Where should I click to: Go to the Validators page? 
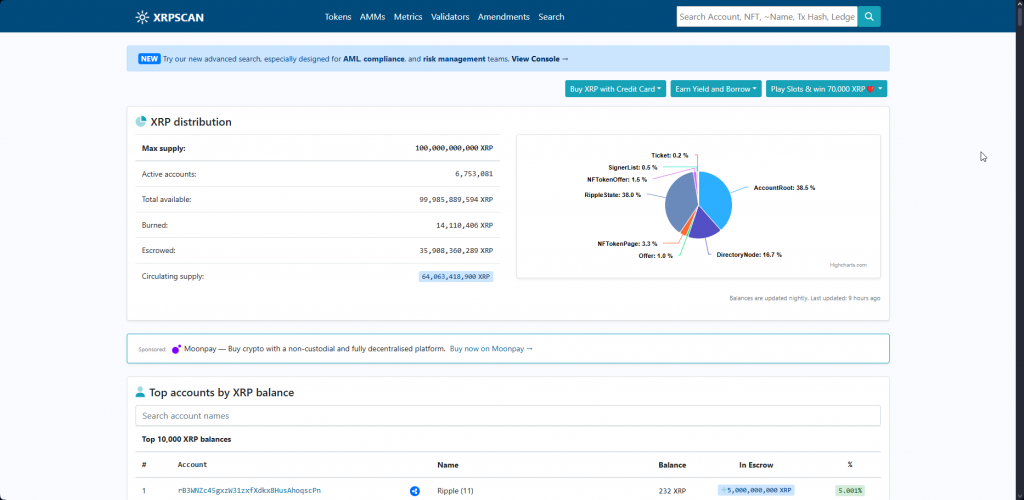(449, 17)
